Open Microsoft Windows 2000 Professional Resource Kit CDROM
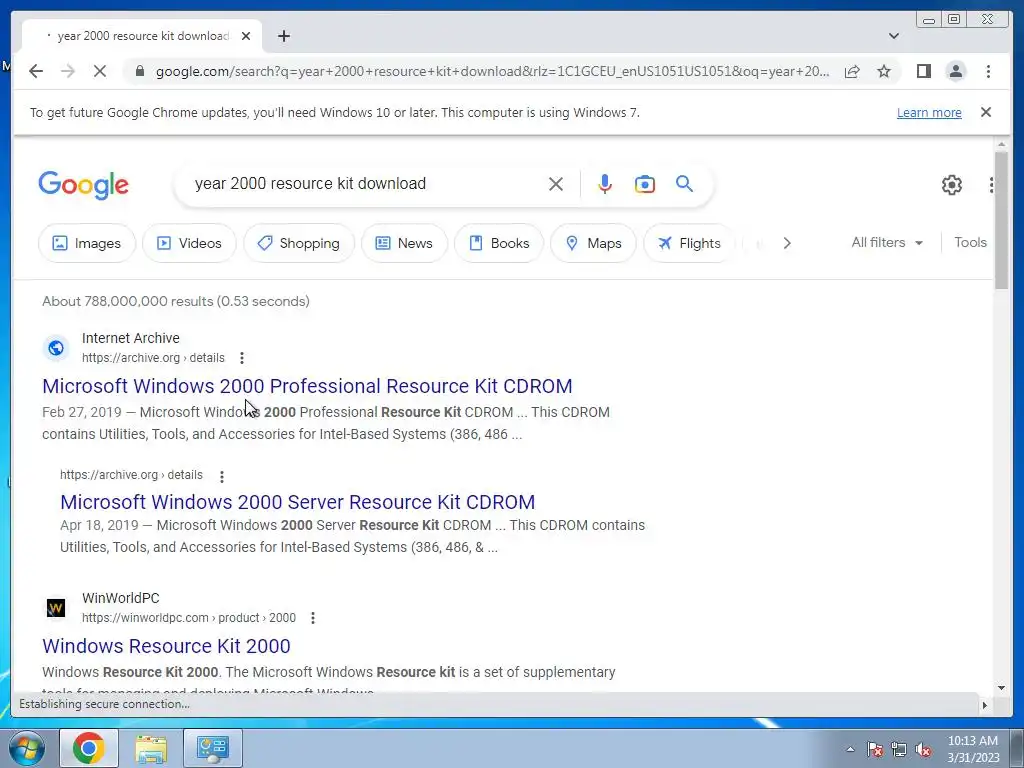Viewport: 1024px width, 768px height. [x=307, y=386]
